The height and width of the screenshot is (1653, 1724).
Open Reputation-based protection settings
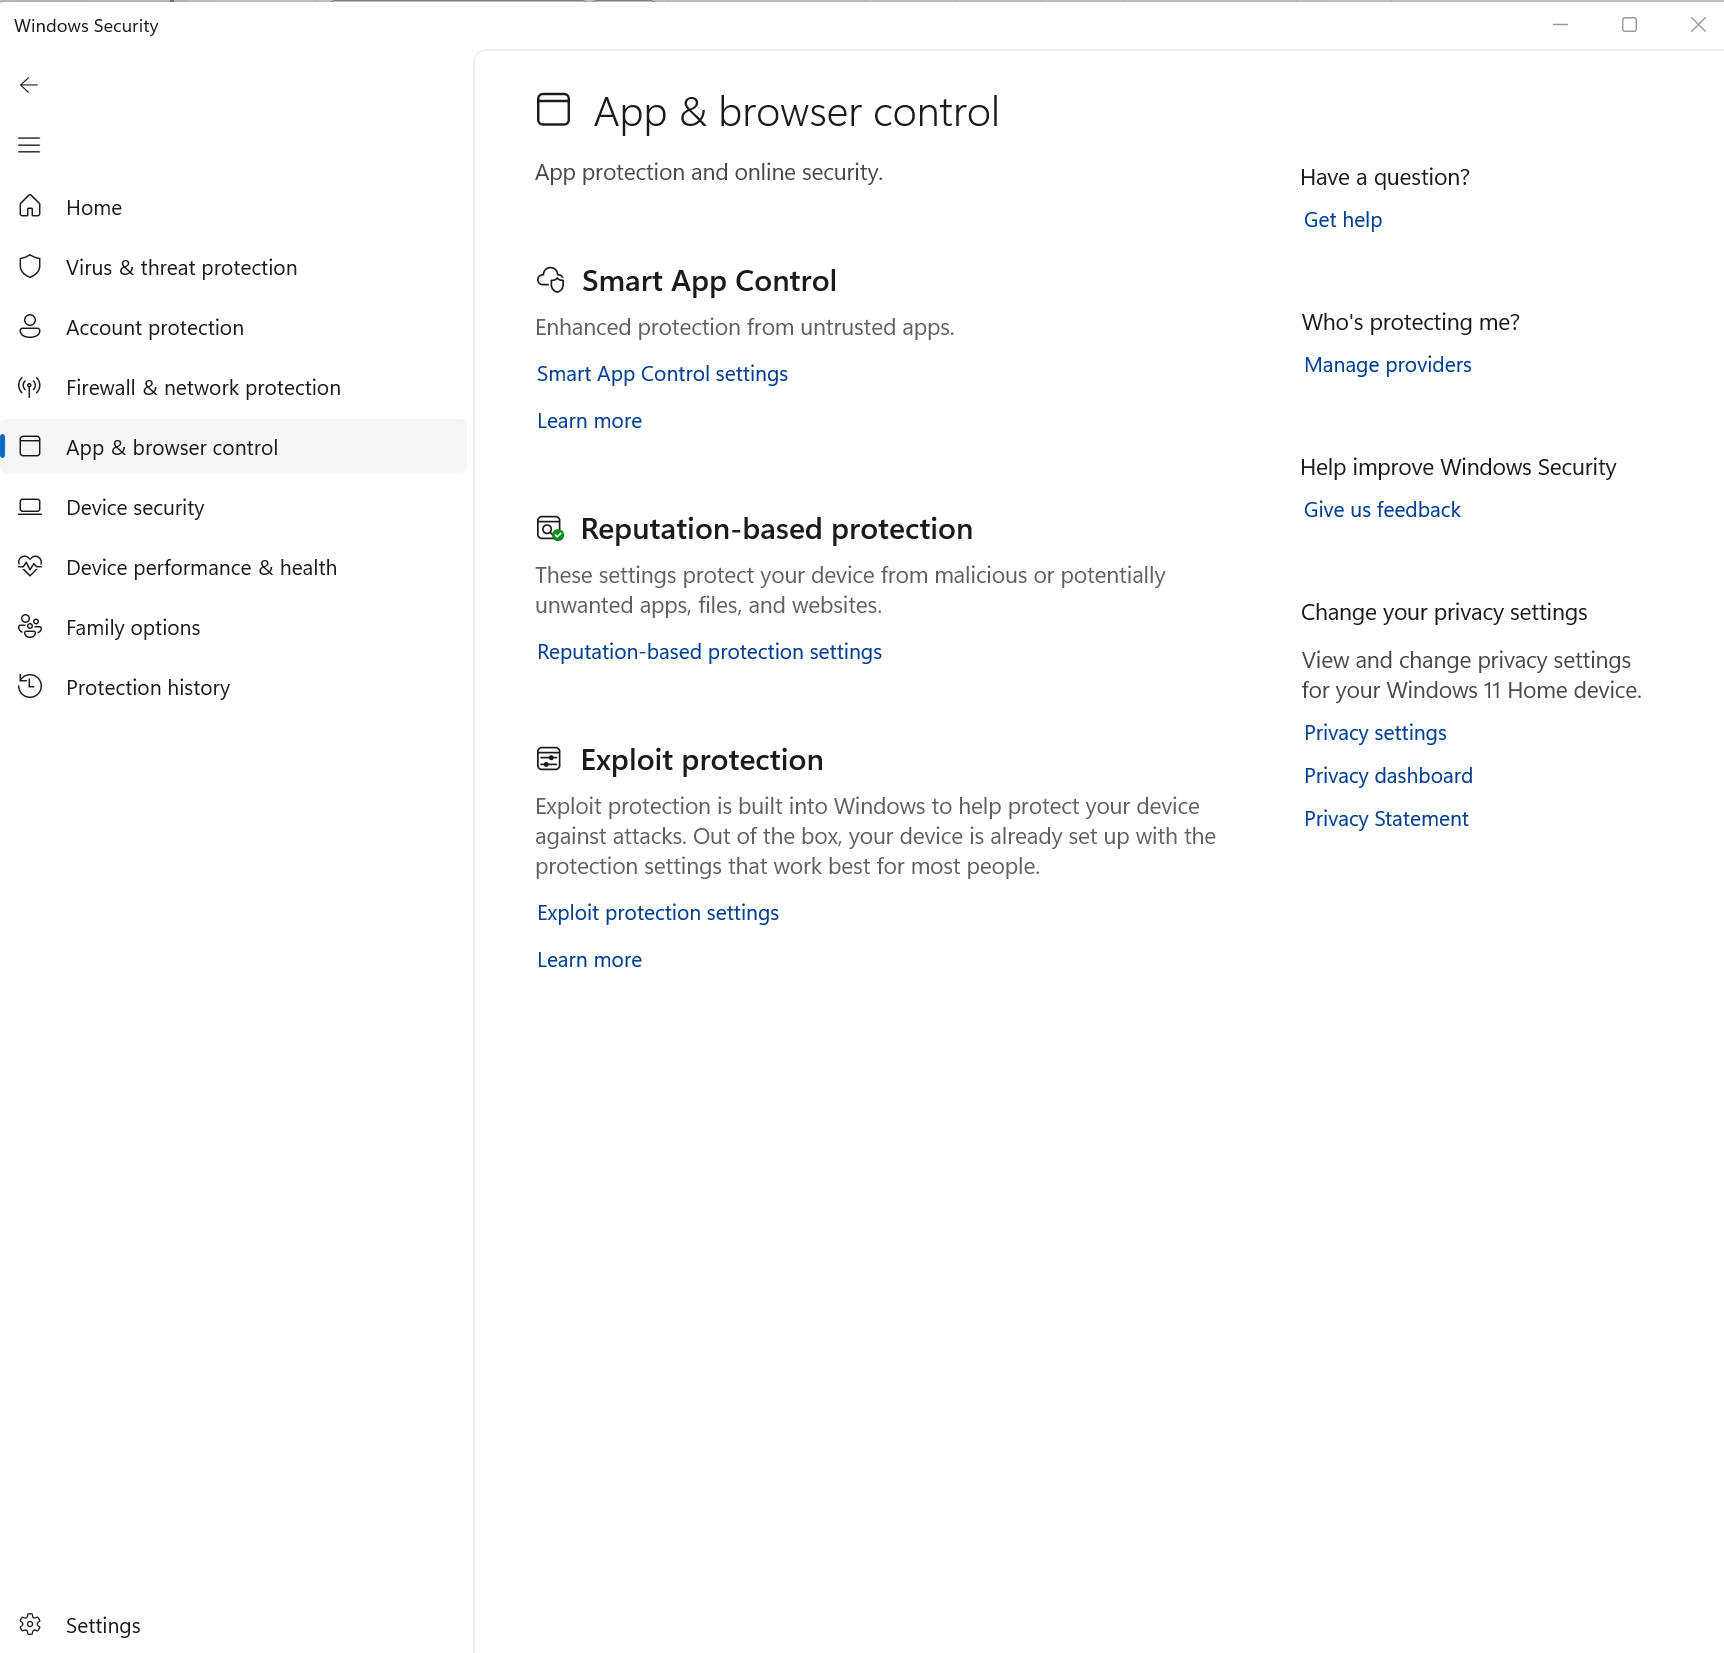709,652
